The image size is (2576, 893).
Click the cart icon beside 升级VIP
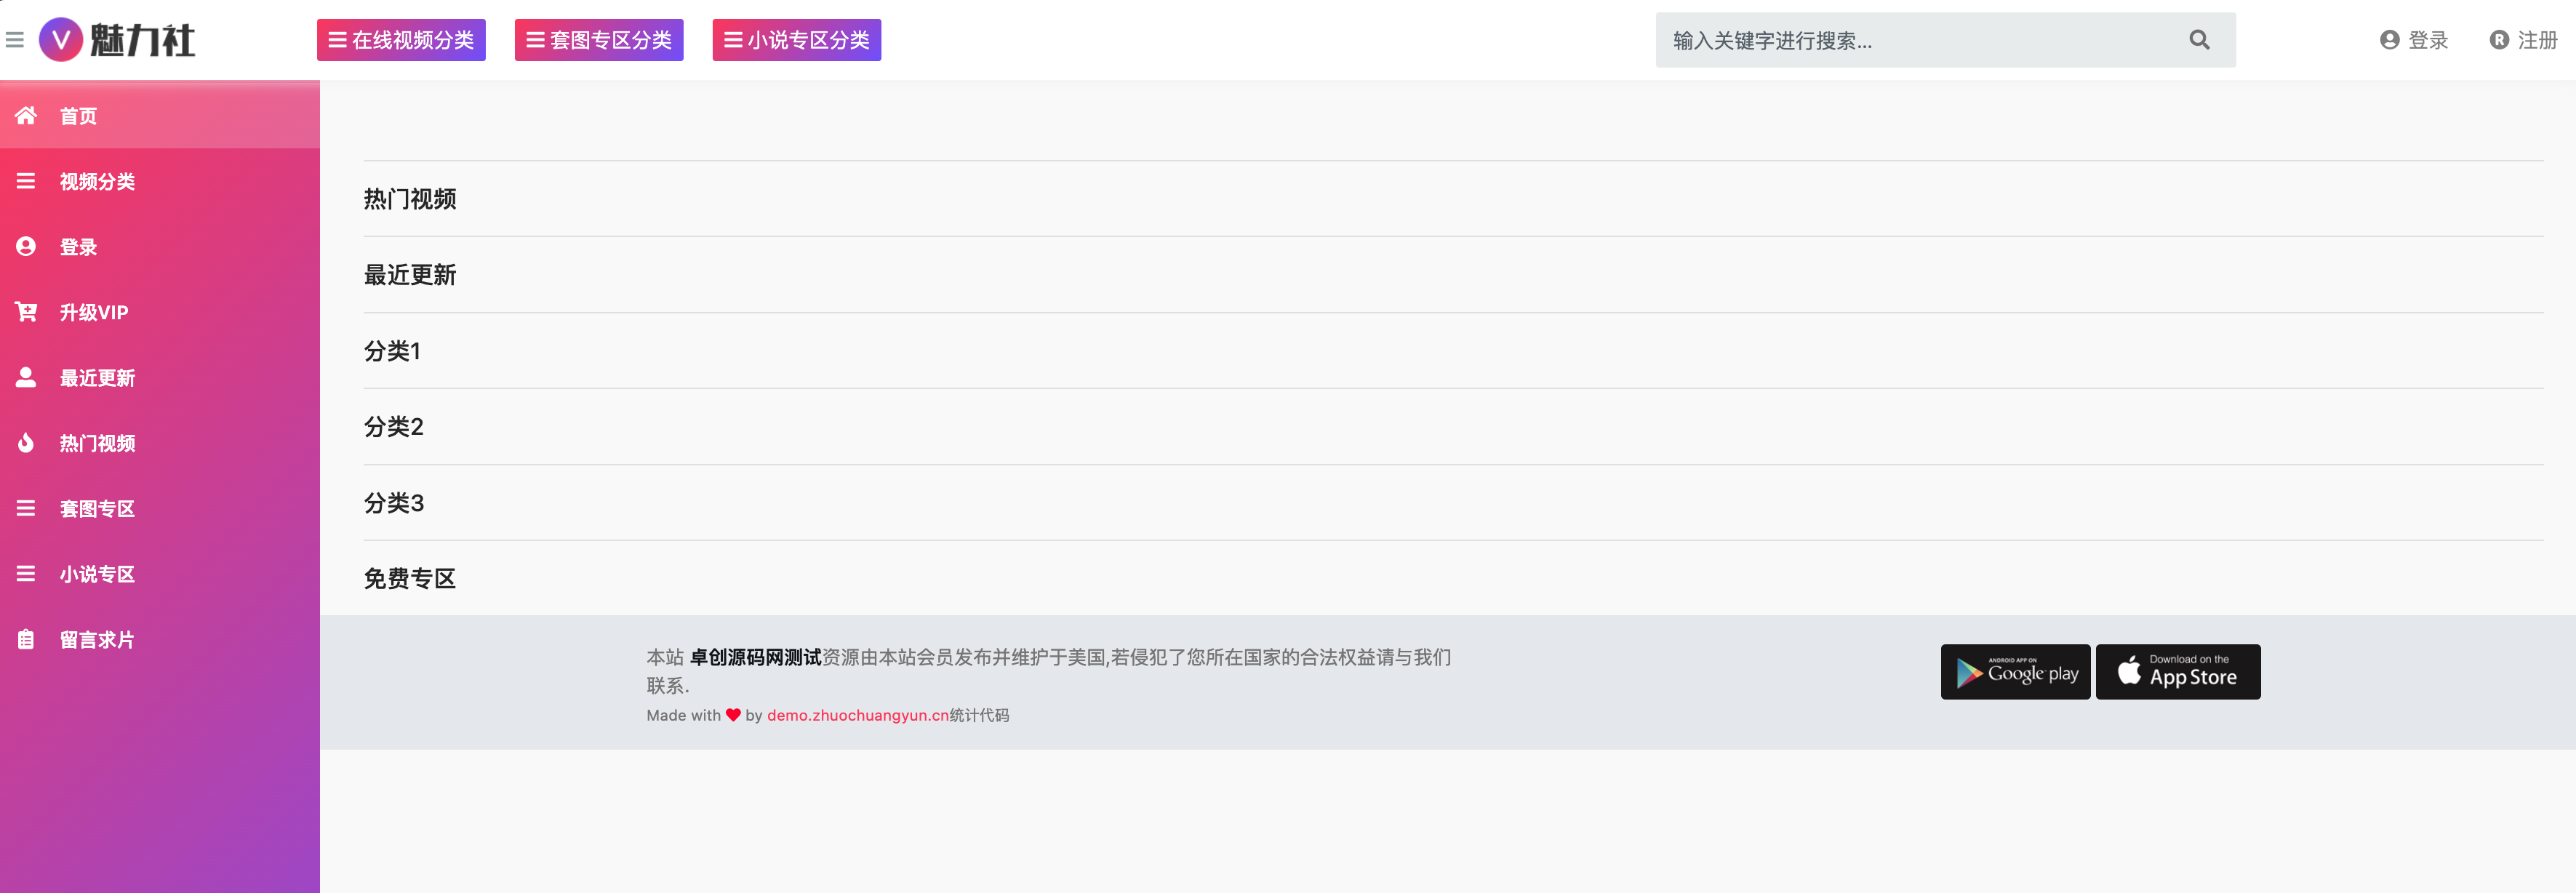[x=26, y=312]
